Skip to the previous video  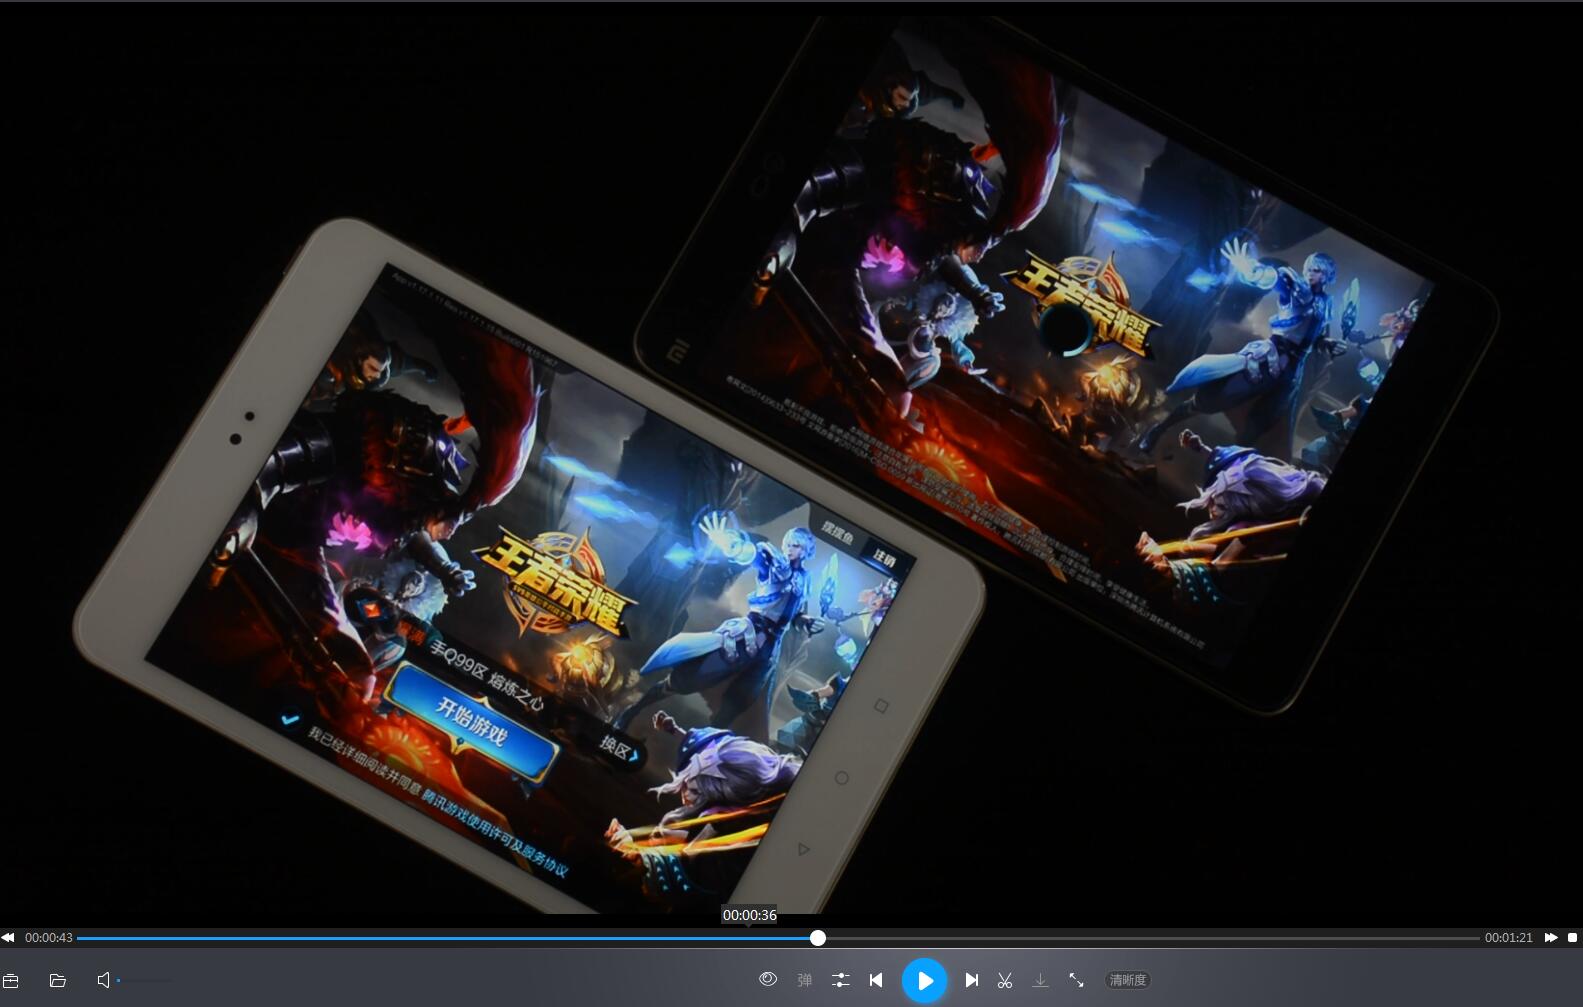click(876, 981)
